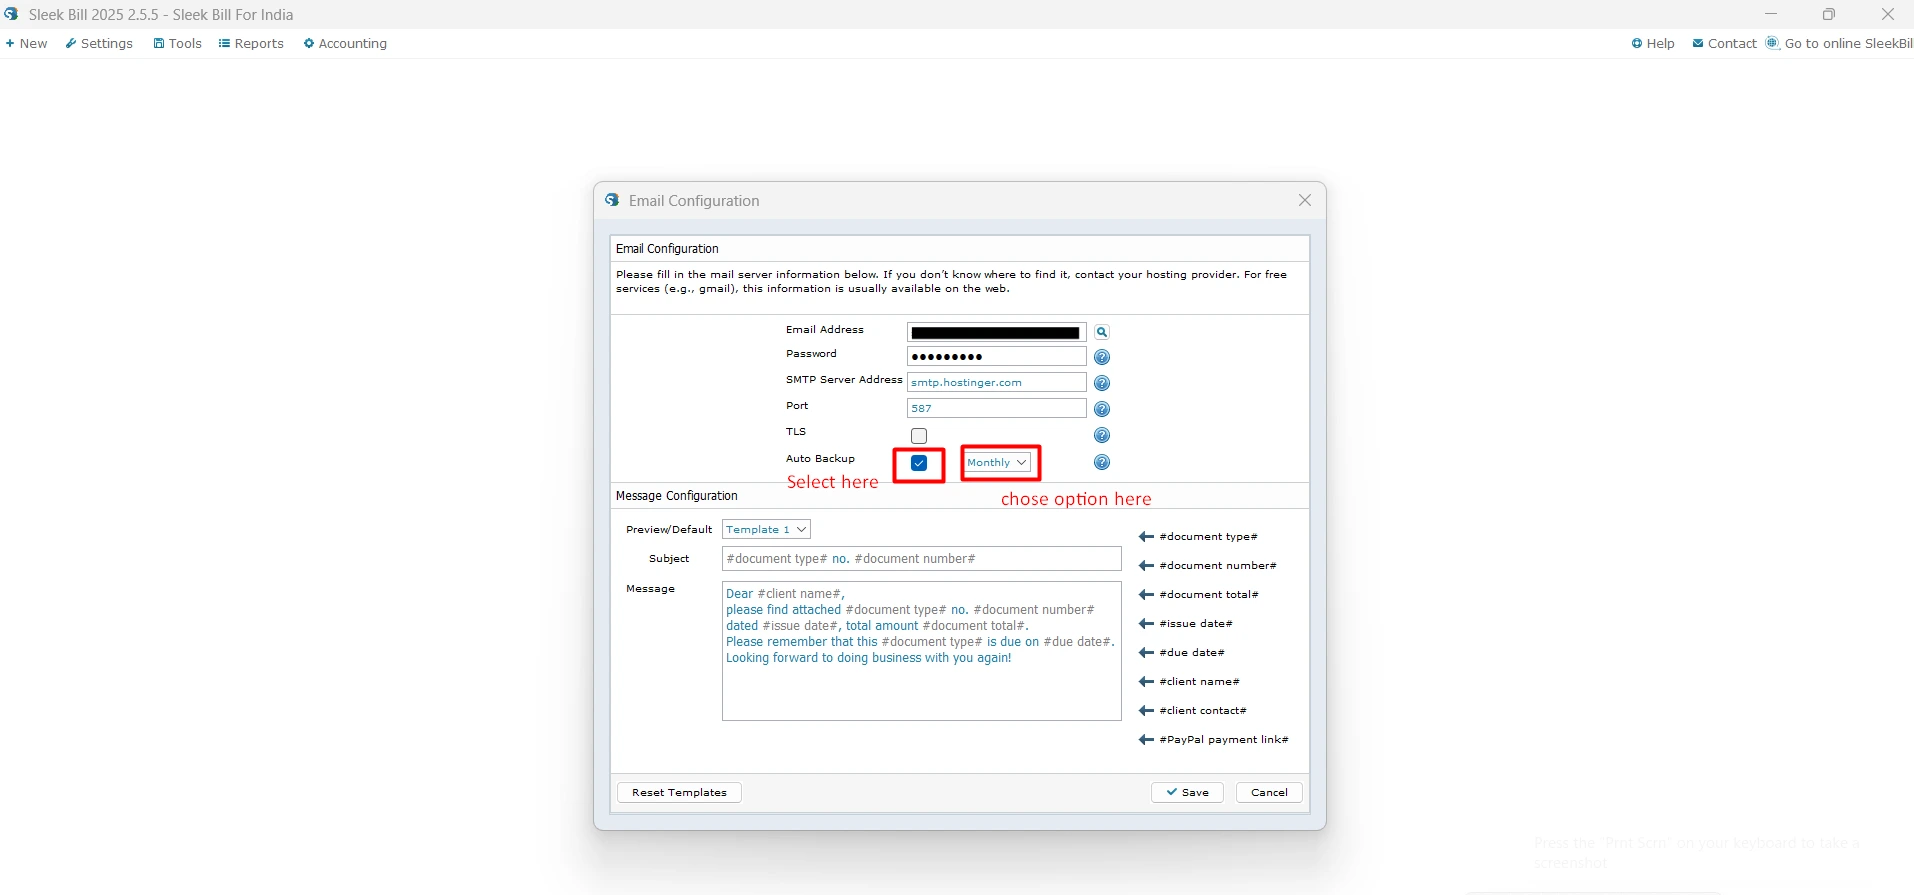Expand the Template 1 dropdown
Screen dimensions: 1914x895
(x=766, y=530)
